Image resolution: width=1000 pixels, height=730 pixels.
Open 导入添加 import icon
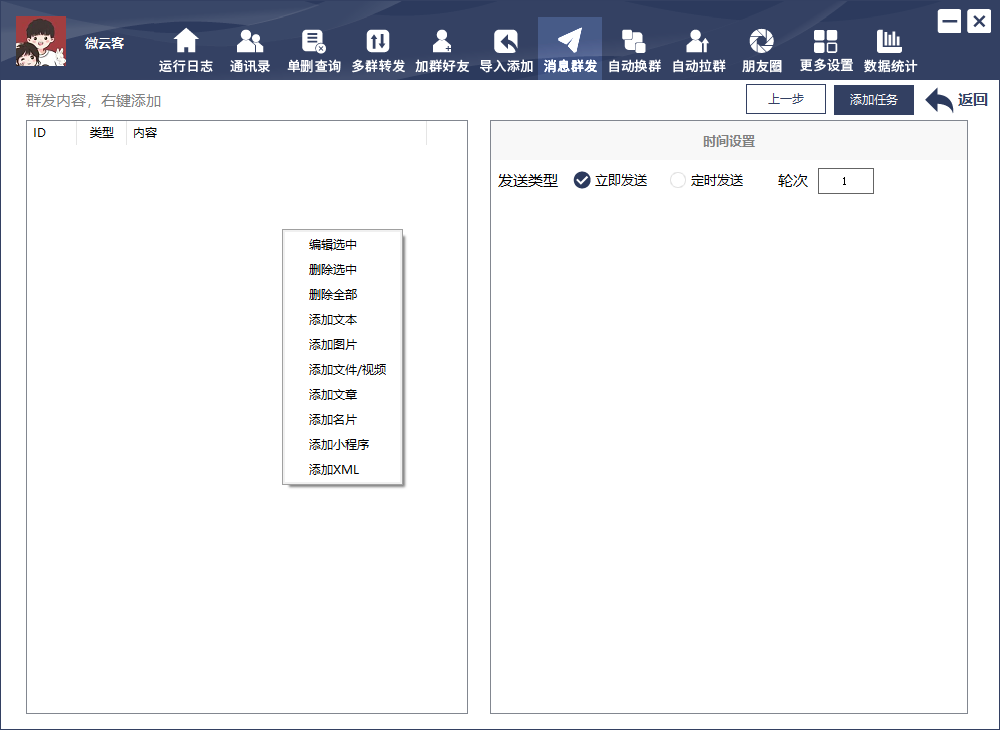506,42
